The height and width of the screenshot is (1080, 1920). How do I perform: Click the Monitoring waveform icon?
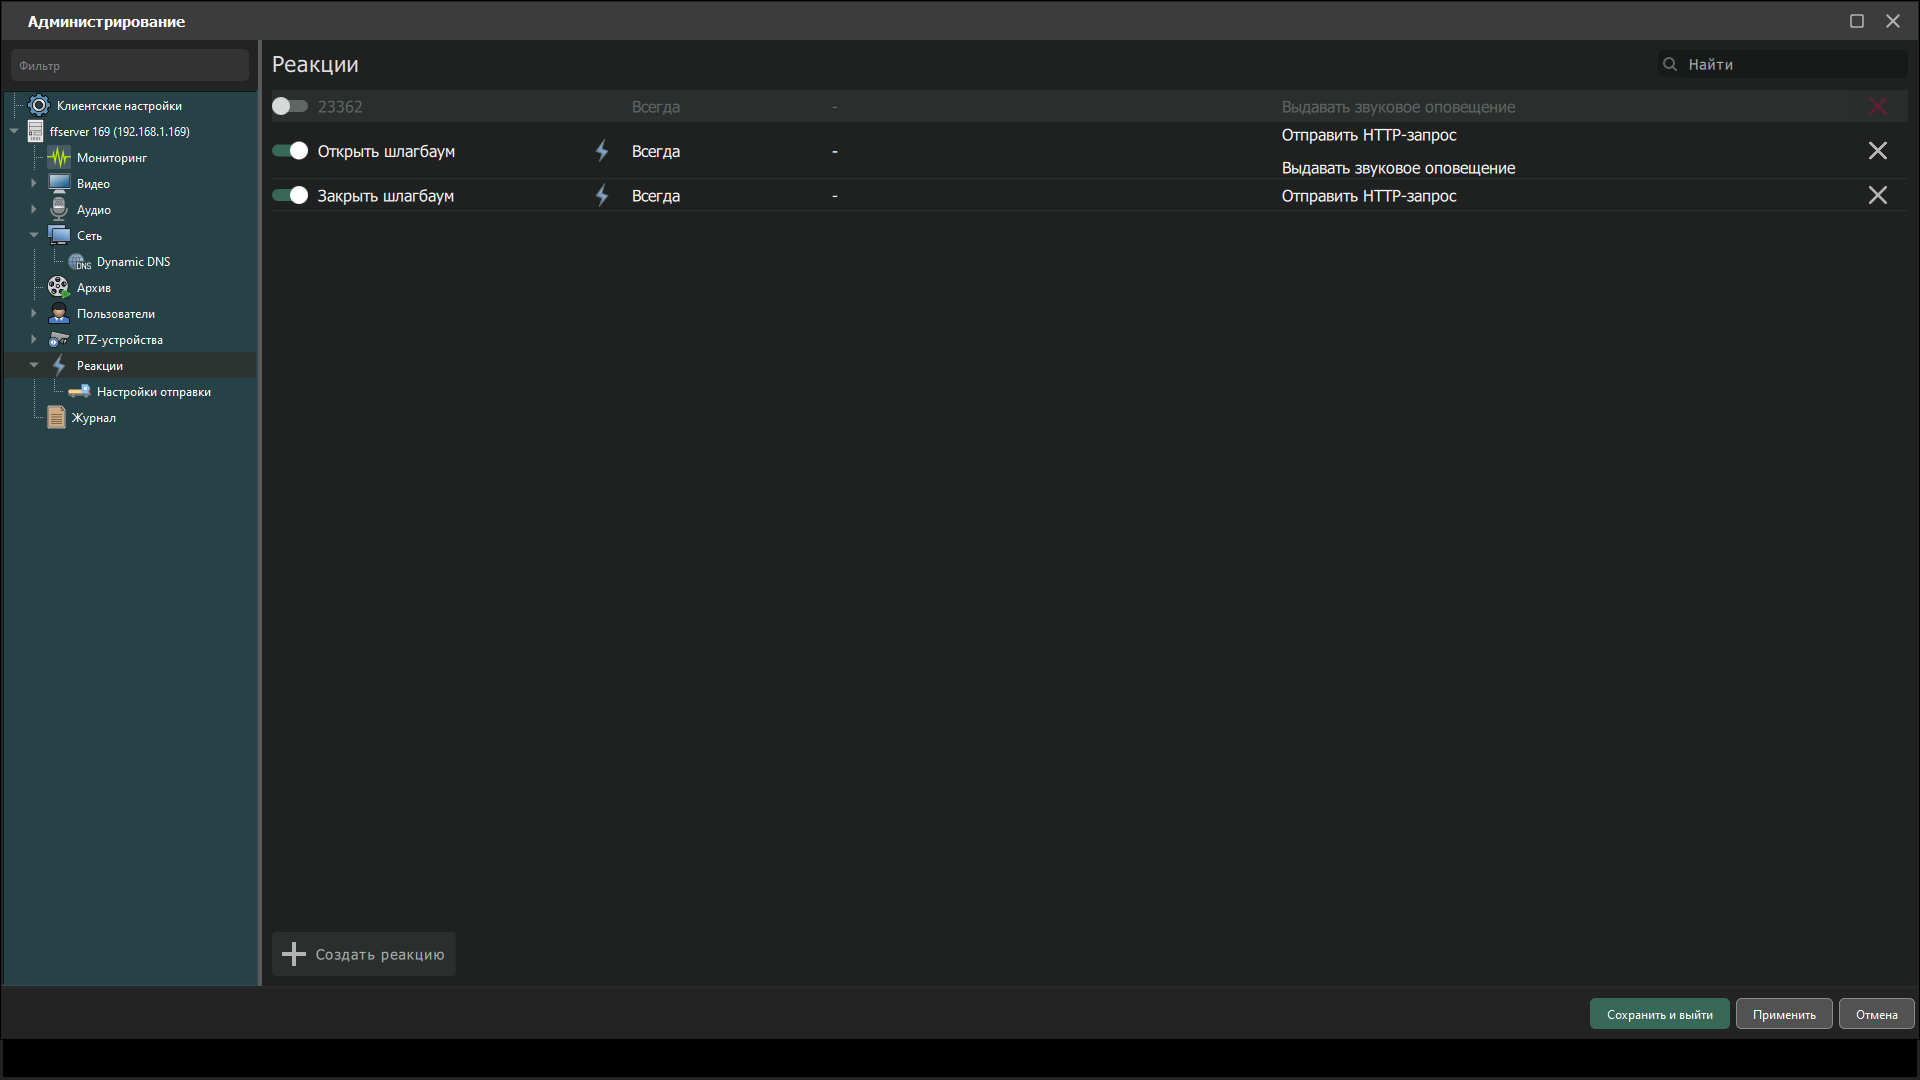click(x=59, y=158)
